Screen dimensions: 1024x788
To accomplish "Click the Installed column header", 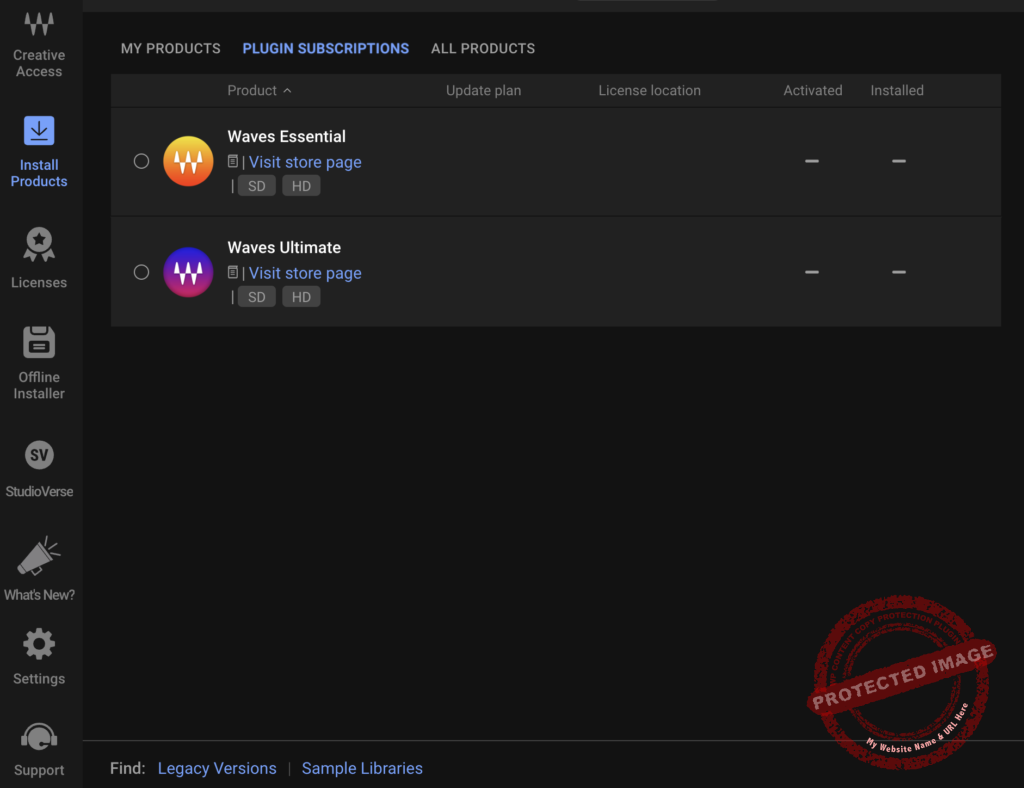I will coord(897,91).
